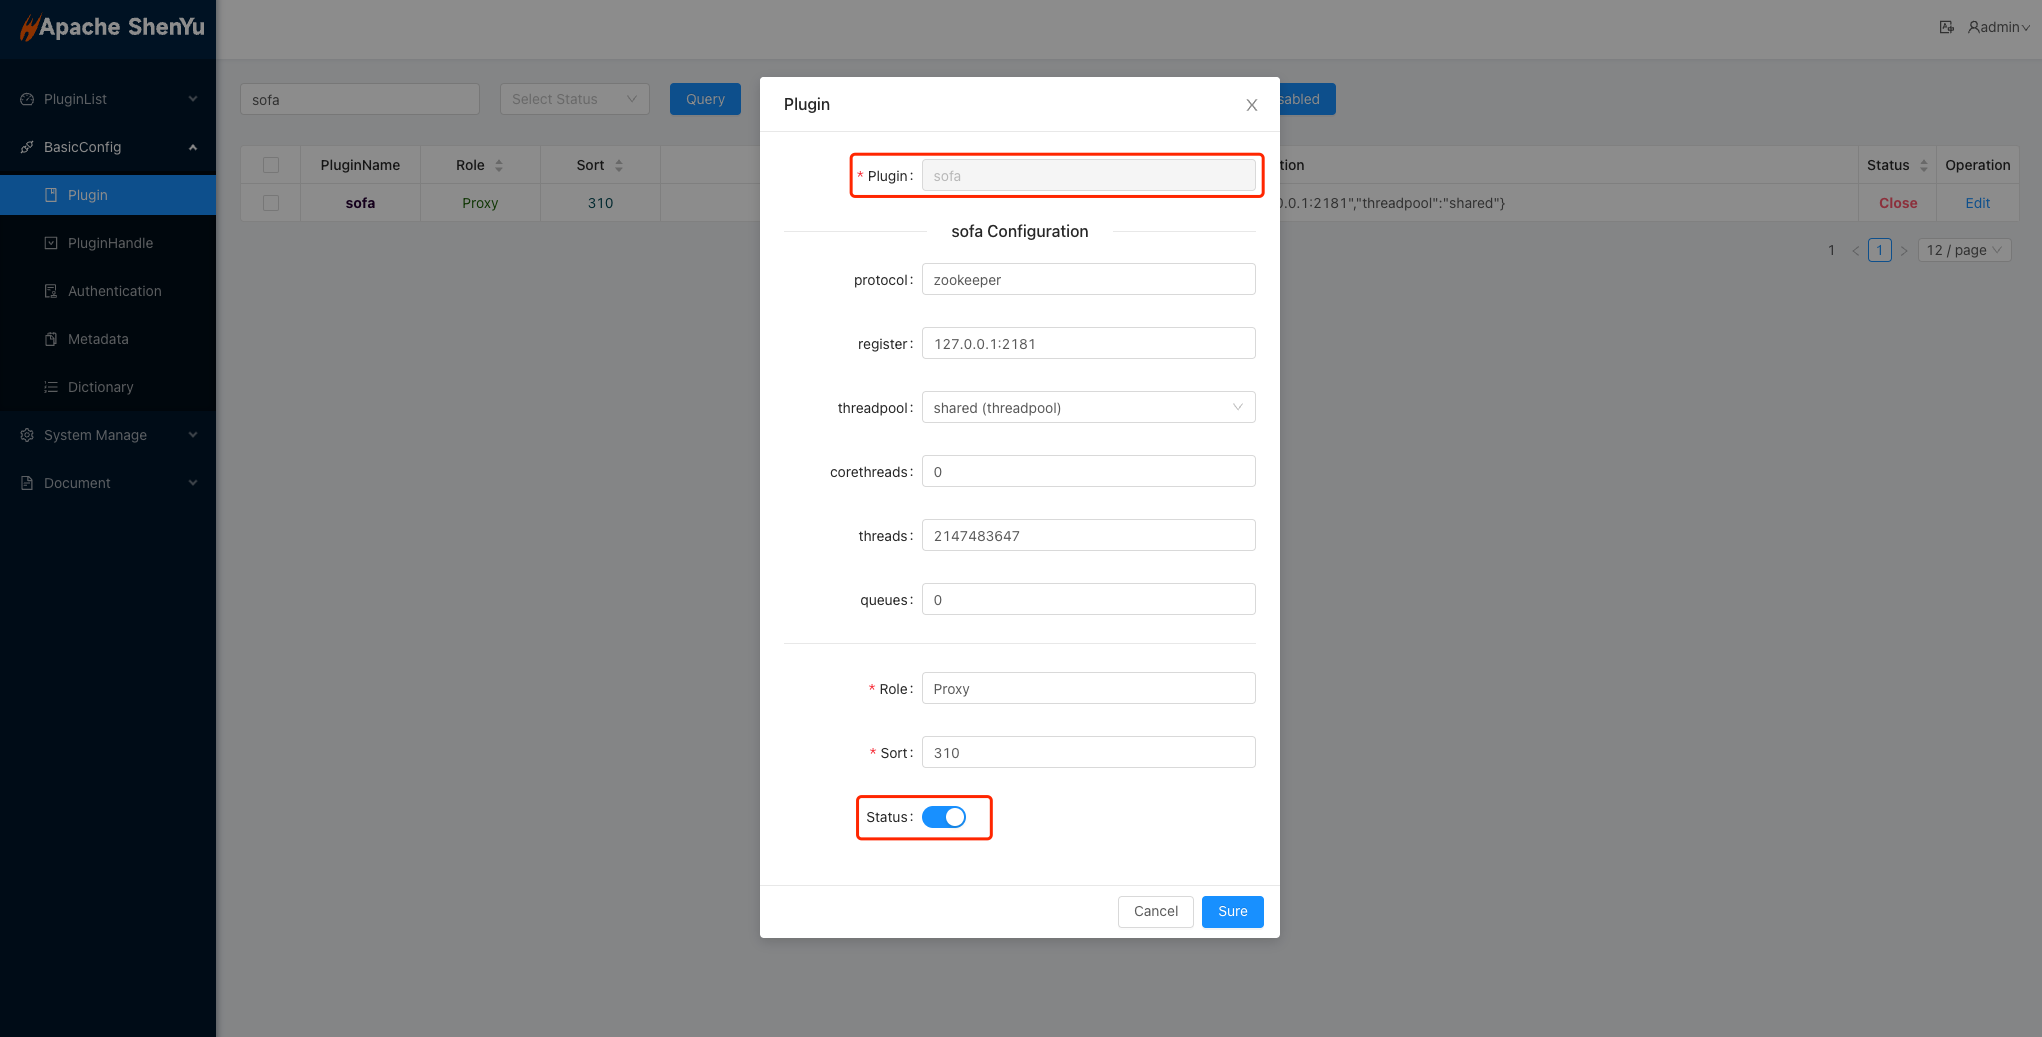Click the PluginHandle icon in sidebar

pos(51,243)
